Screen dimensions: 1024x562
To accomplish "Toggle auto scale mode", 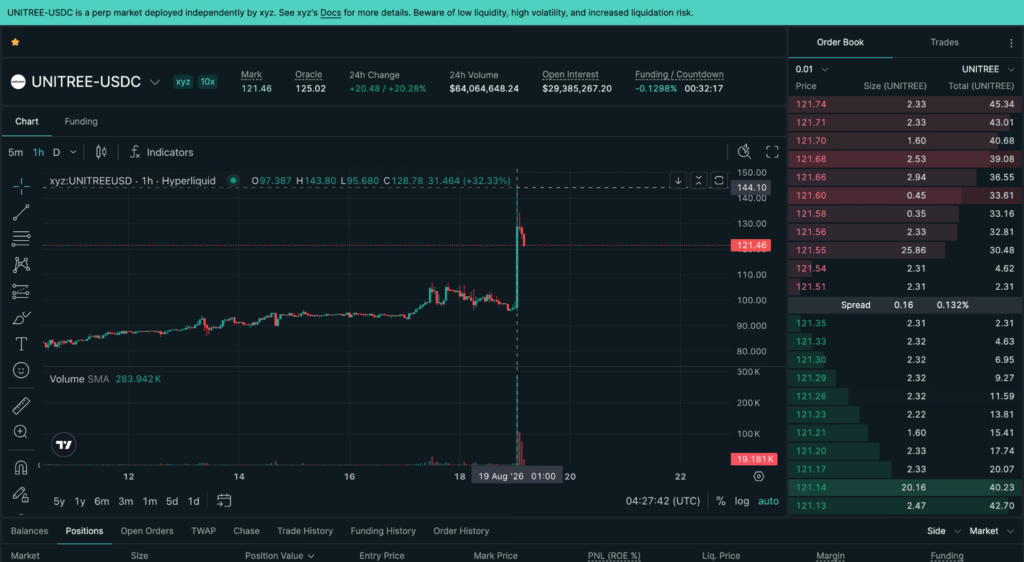I will click(x=768, y=501).
